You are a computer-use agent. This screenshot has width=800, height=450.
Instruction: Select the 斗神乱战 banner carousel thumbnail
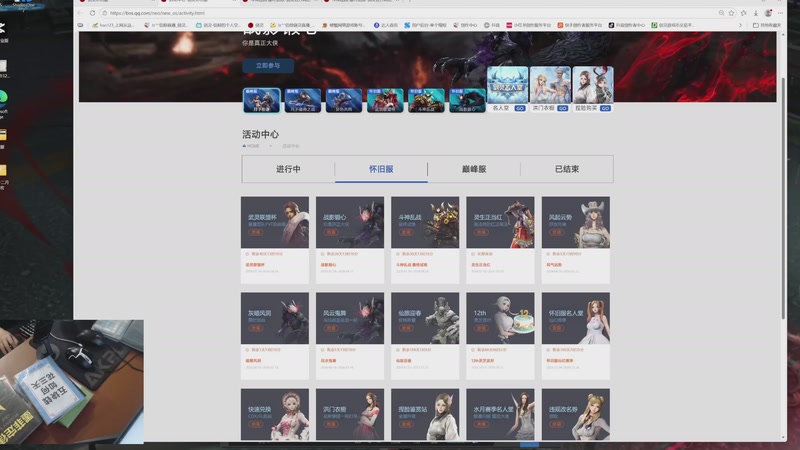point(426,100)
